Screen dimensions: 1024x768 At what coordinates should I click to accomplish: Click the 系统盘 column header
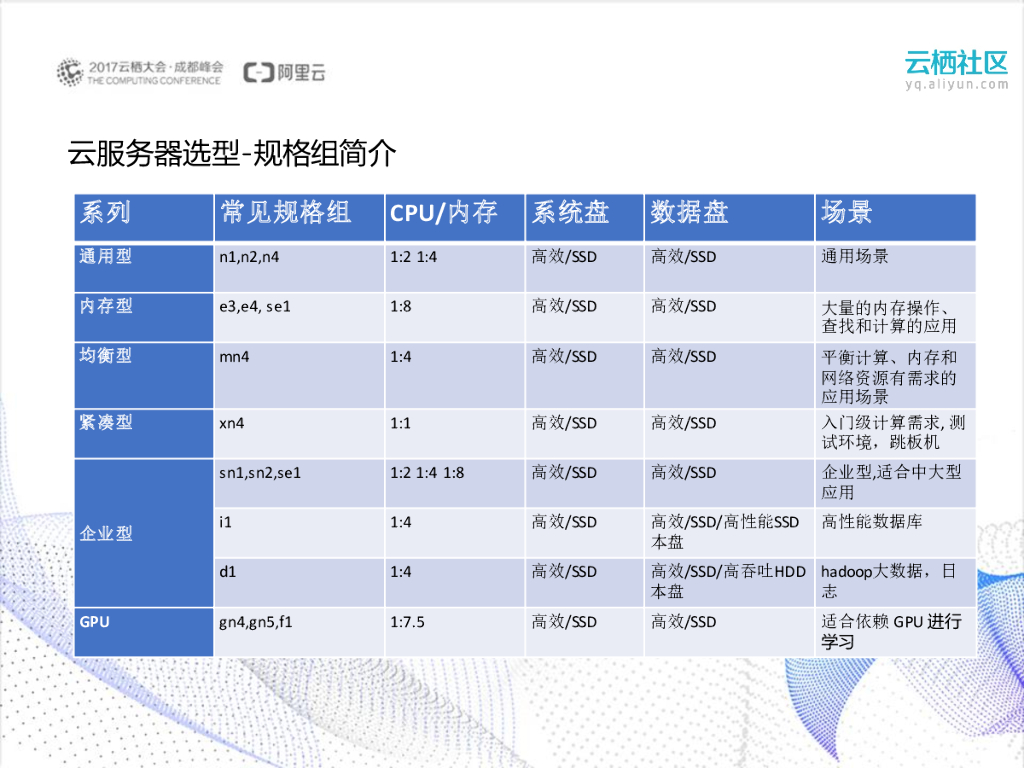[x=584, y=217]
